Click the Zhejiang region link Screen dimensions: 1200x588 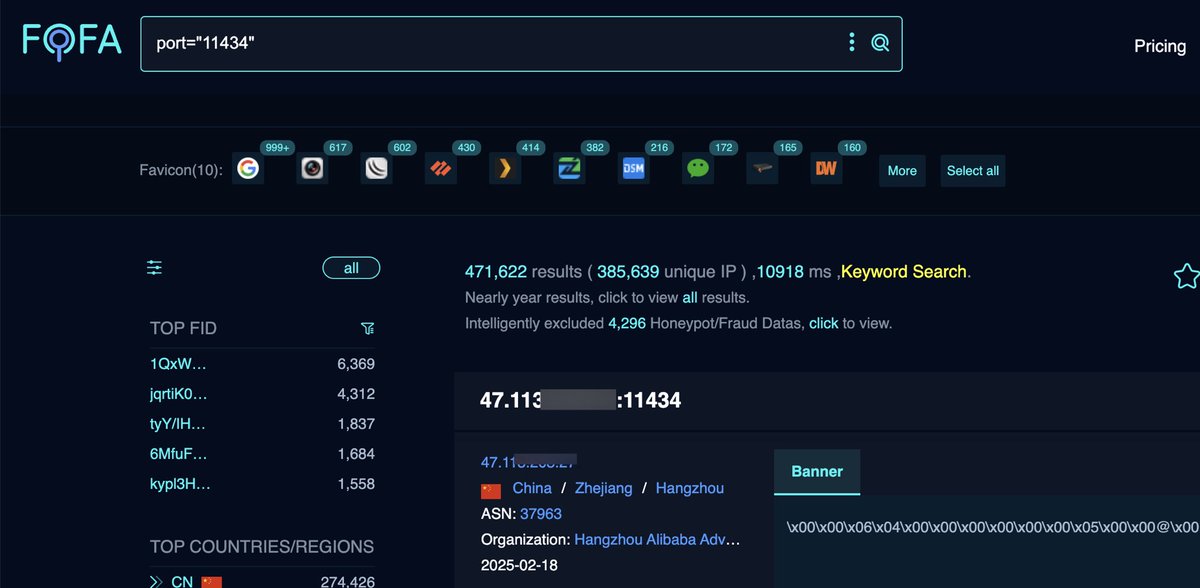click(603, 488)
